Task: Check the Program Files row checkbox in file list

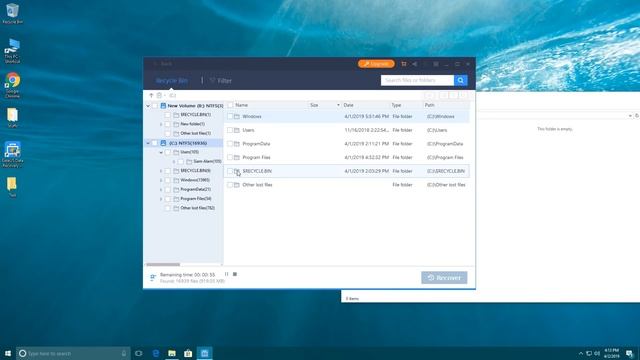Action: 230,158
